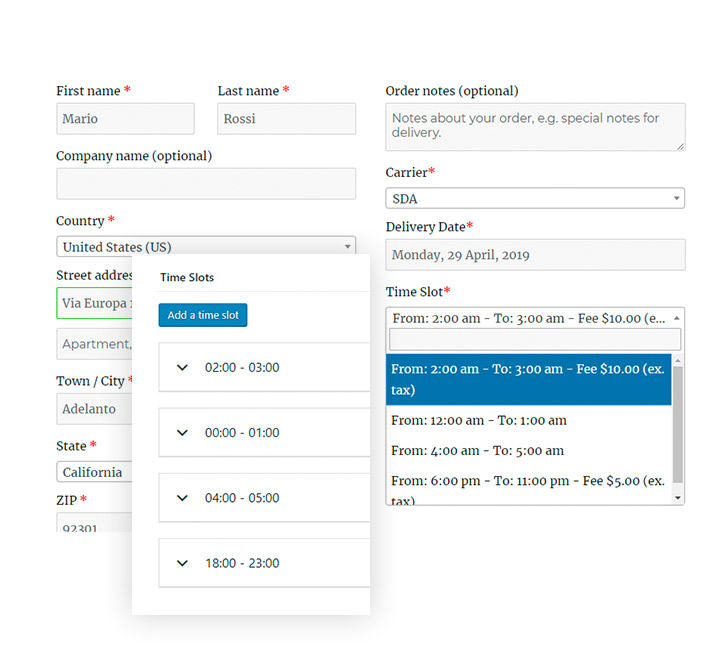Click the Company name field

pos(206,184)
